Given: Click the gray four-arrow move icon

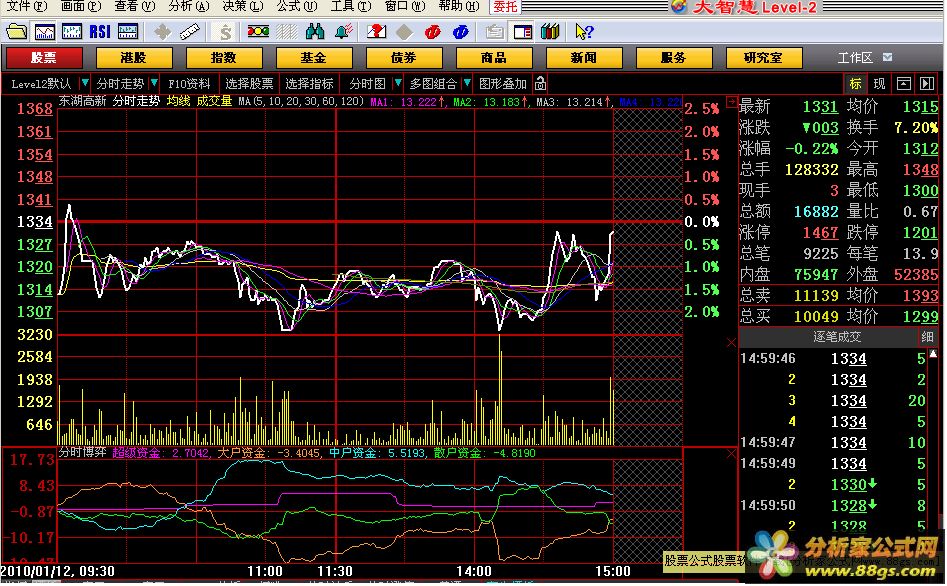Looking at the screenshot, I should tap(162, 31).
